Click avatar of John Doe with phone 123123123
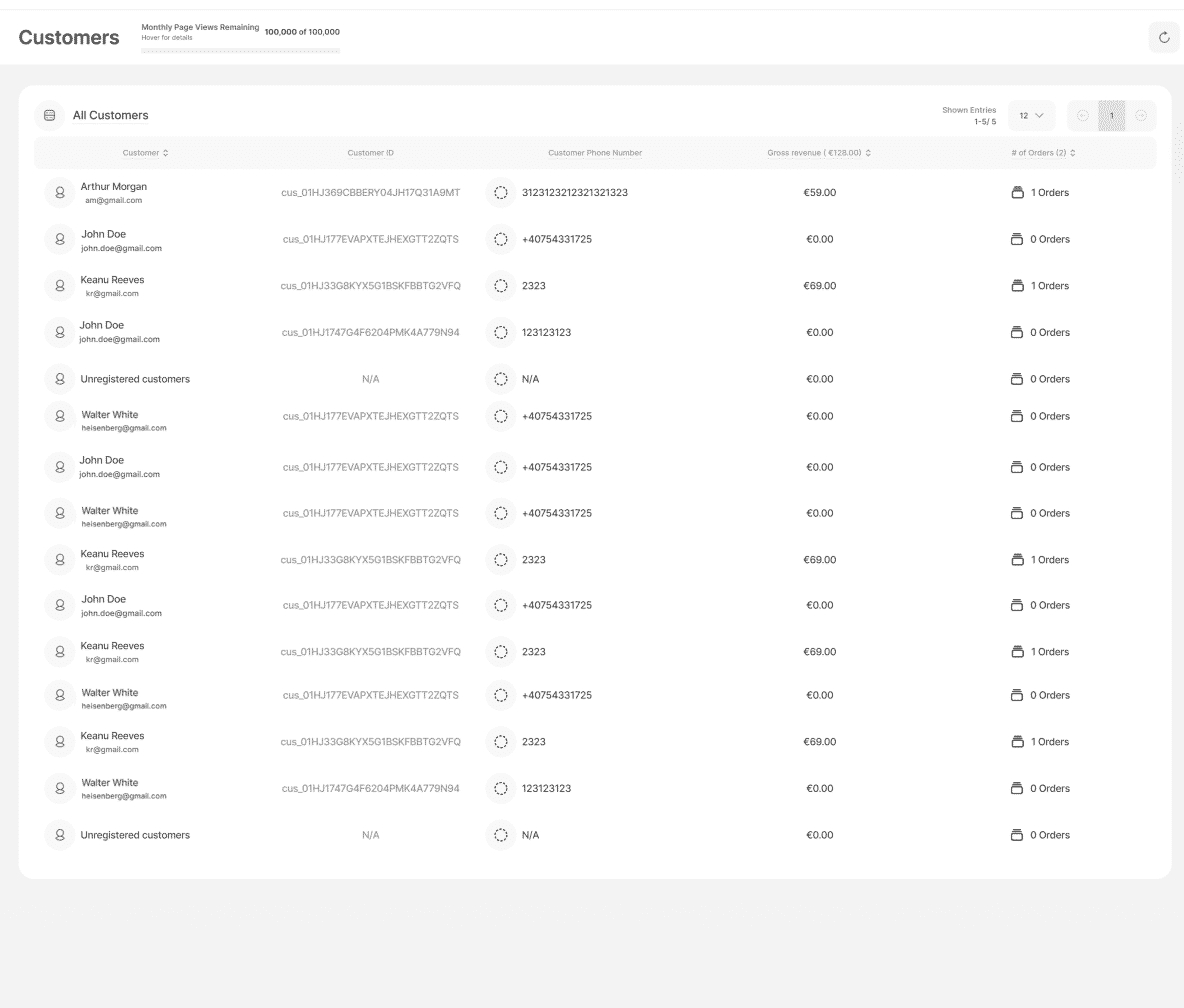1184x1008 pixels. pyautogui.click(x=60, y=332)
